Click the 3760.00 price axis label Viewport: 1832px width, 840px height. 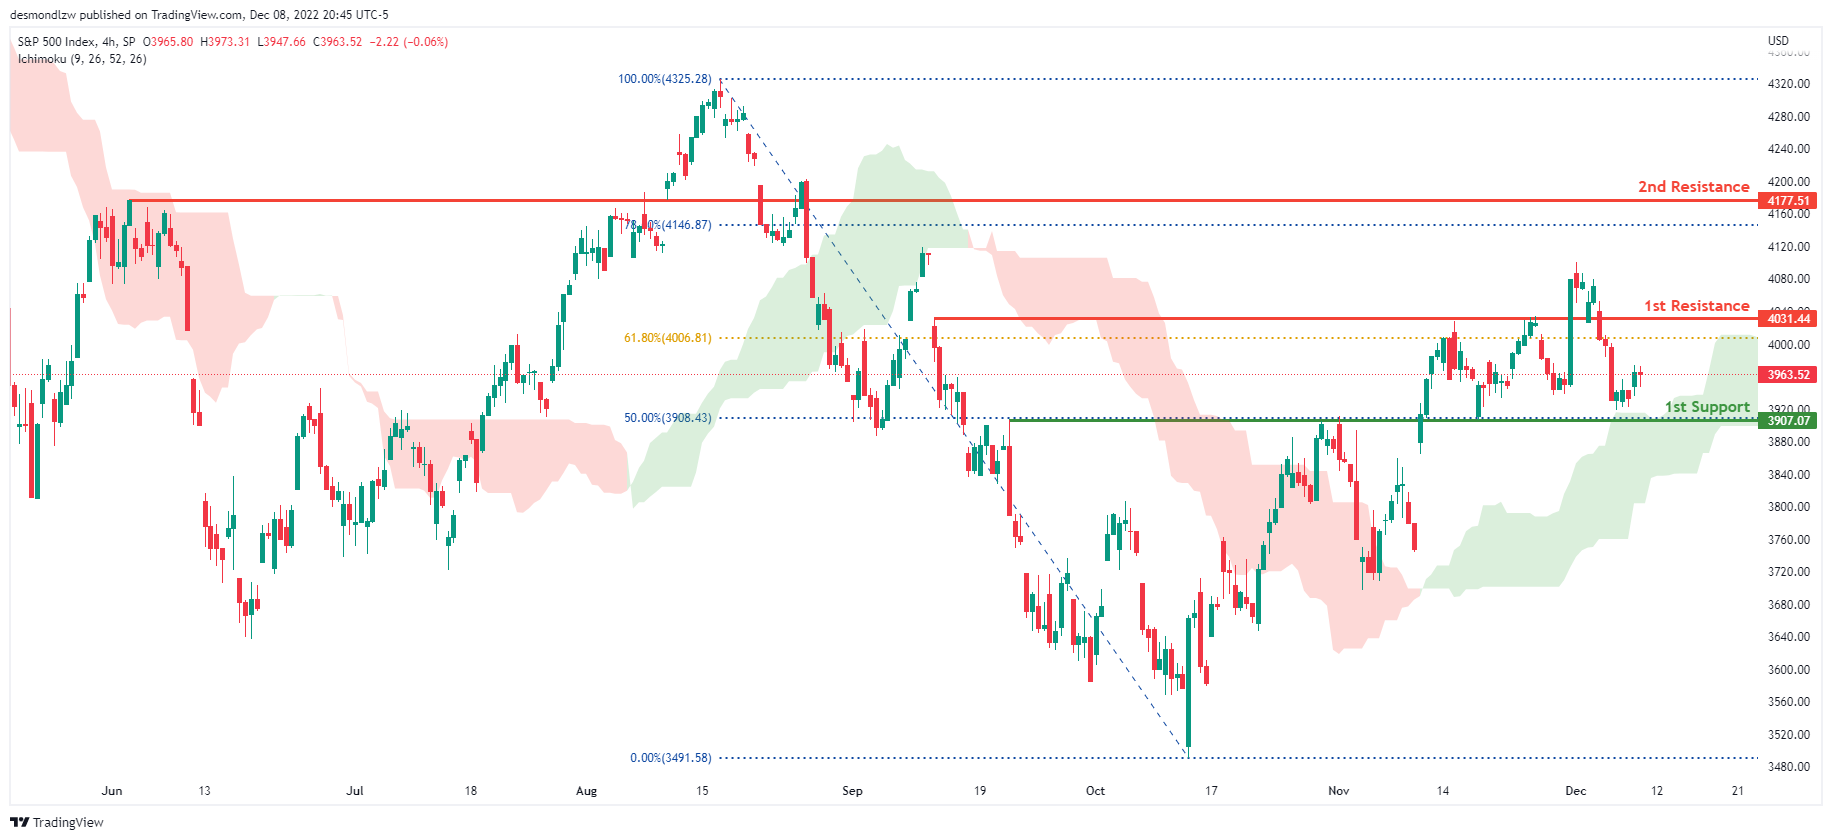(x=1789, y=540)
